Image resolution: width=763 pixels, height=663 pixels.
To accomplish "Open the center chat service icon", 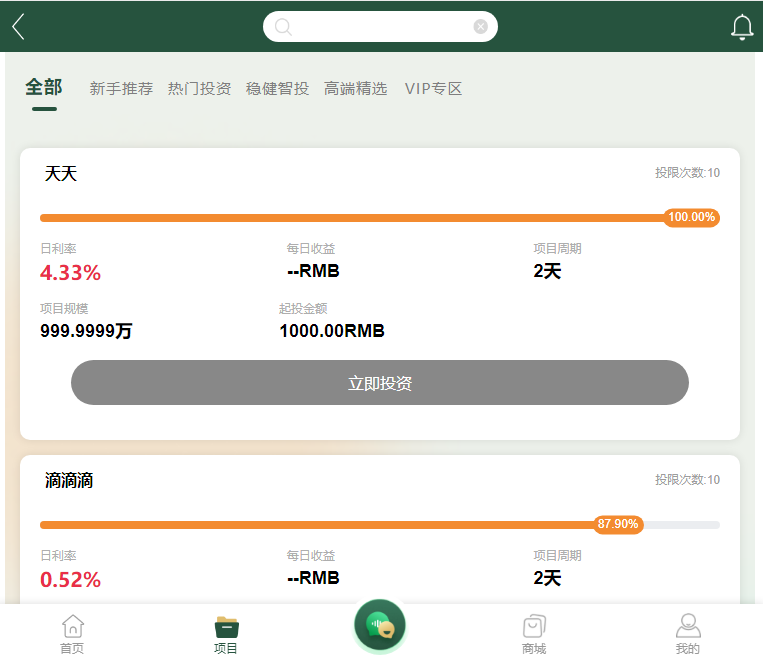I will (380, 626).
